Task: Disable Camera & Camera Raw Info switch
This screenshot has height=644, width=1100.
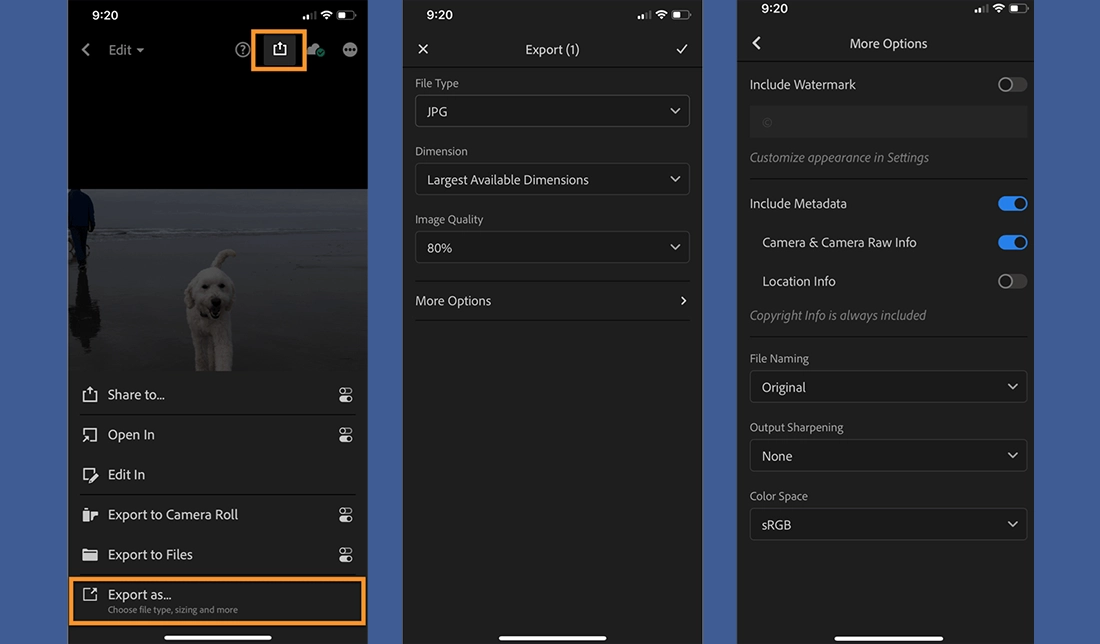Action: pos(1012,243)
